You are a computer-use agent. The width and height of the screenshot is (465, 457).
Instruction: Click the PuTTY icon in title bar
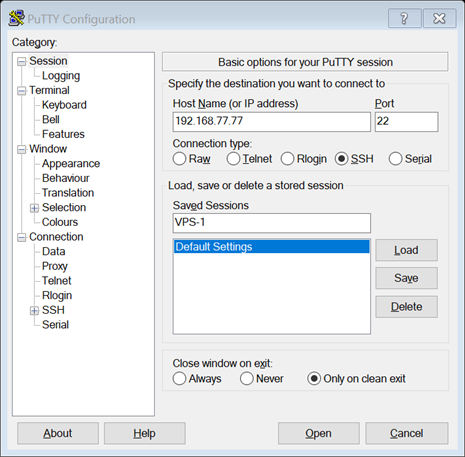click(x=16, y=18)
